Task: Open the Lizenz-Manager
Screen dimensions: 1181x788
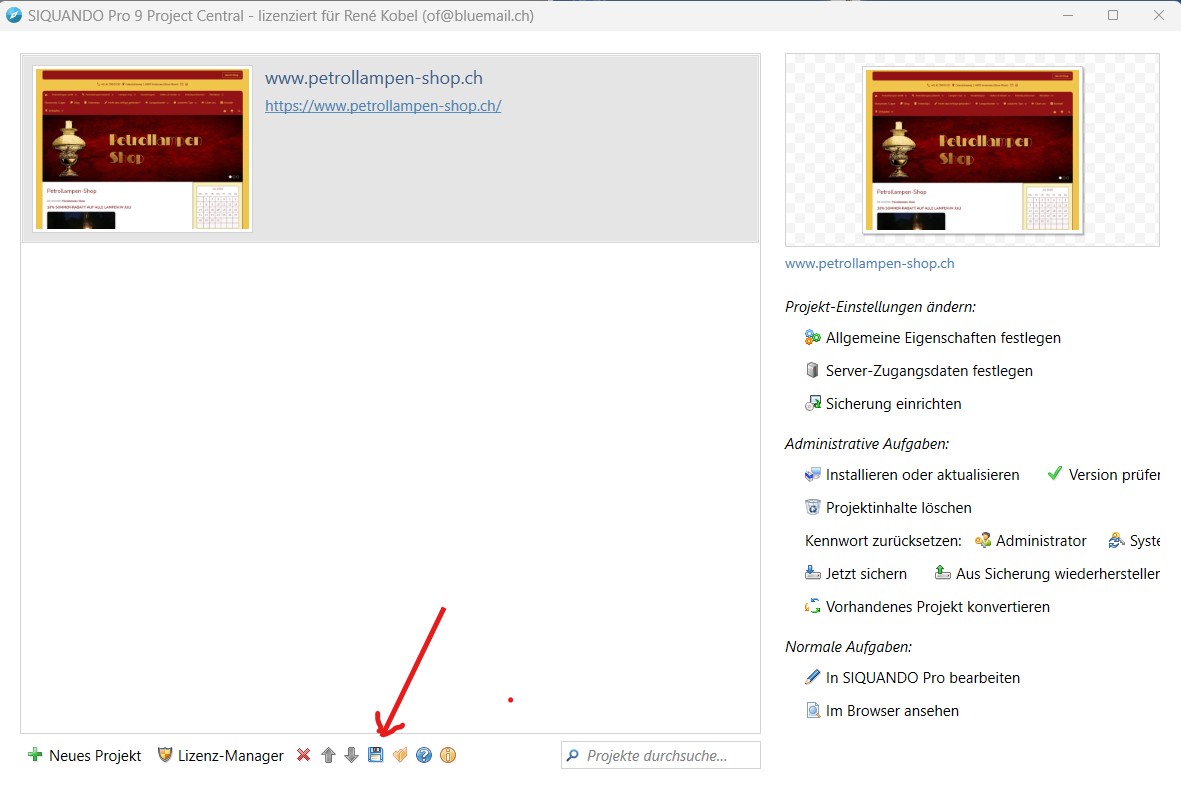Action: click(x=221, y=755)
